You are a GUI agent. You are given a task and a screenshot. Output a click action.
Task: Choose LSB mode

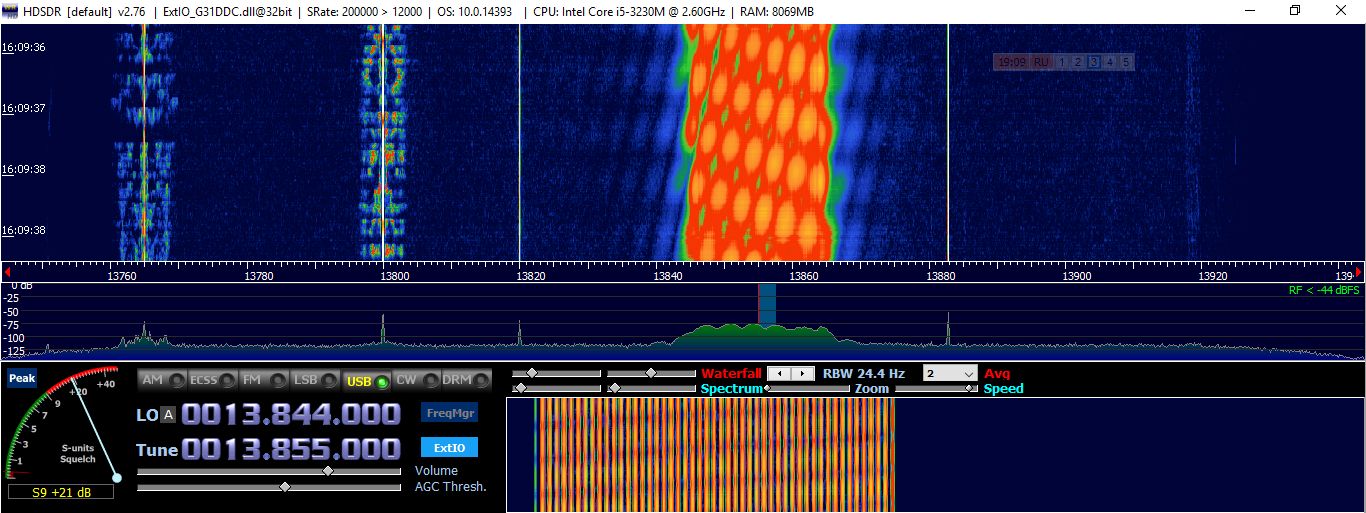[314, 380]
